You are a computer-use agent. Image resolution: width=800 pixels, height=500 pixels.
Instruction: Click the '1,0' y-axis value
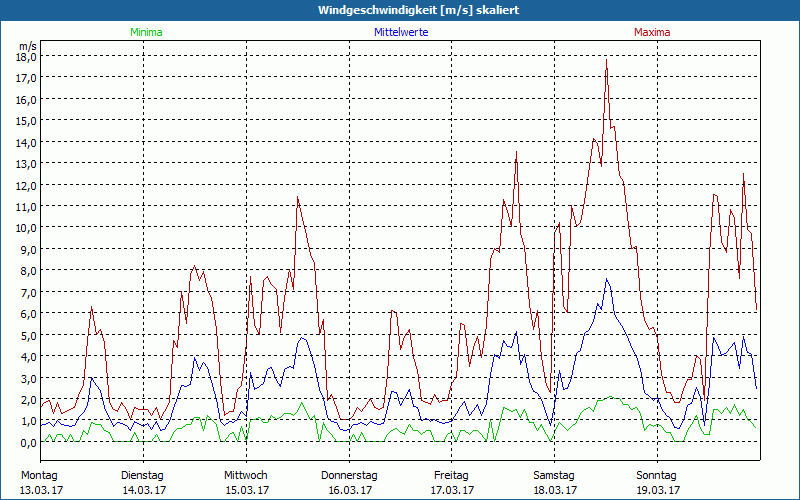click(30, 421)
